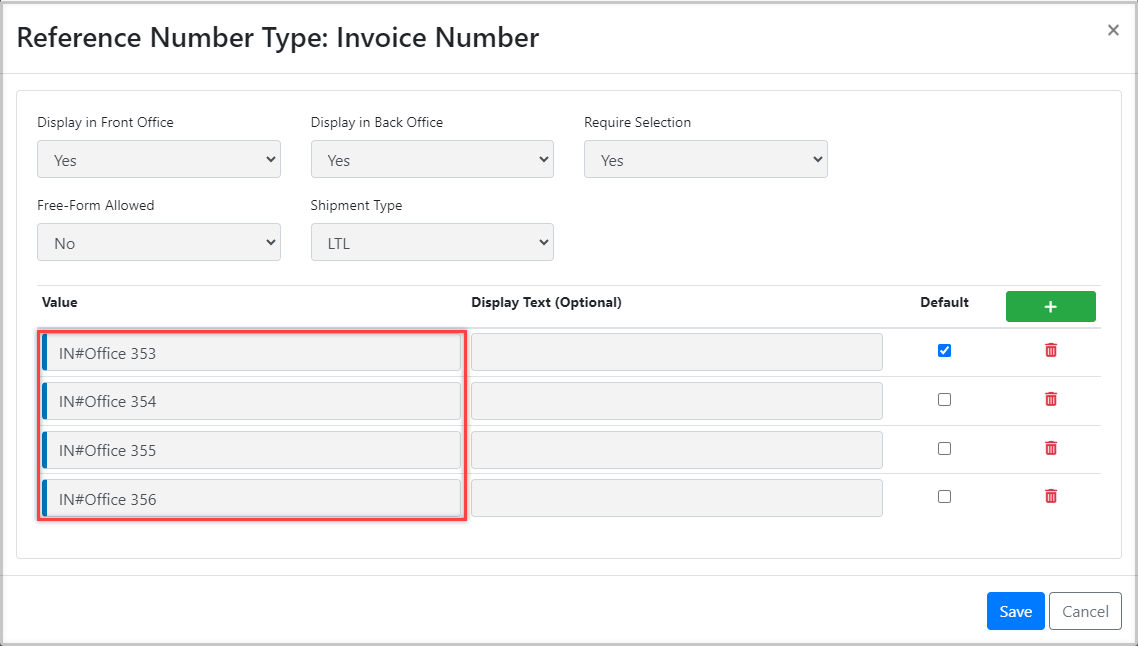The image size is (1138, 646).
Task: Click trash icon for IN#Office 354
Action: 1050,399
